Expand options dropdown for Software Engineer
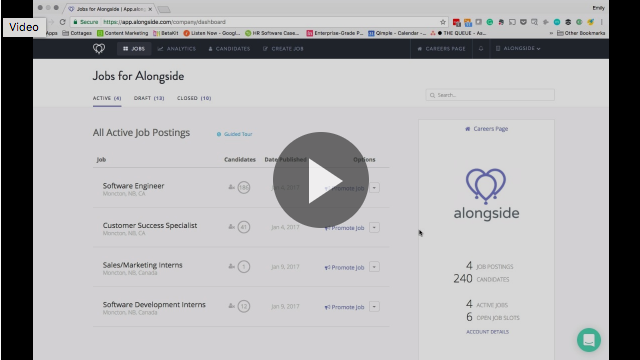Viewport: 640px width, 360px height. click(x=374, y=188)
